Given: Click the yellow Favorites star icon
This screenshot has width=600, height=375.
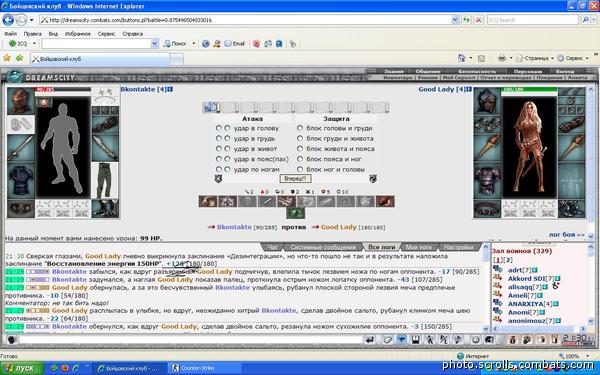Looking at the screenshot, I should 7,58.
